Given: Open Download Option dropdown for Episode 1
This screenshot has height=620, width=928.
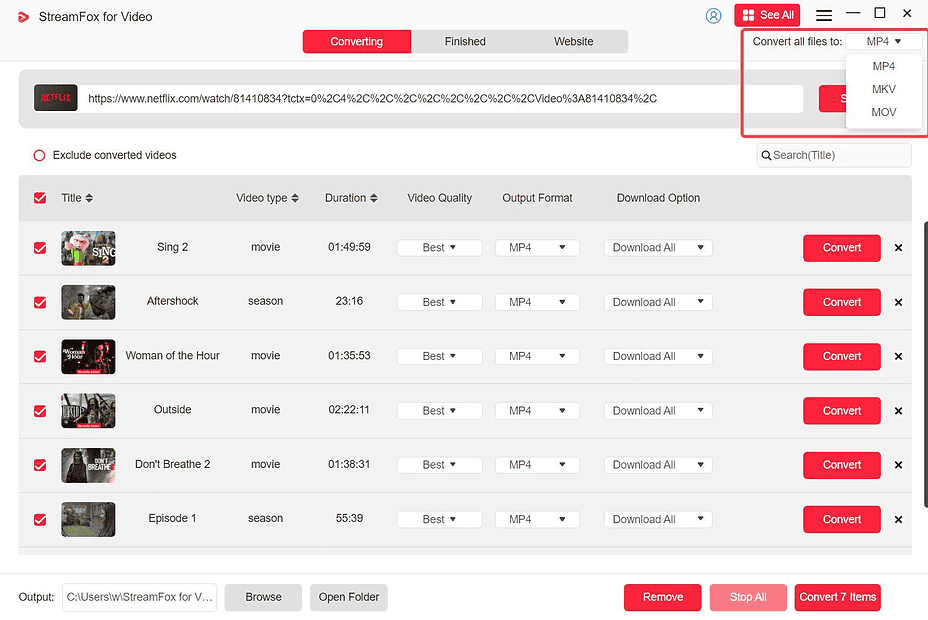Looking at the screenshot, I should click(x=657, y=519).
